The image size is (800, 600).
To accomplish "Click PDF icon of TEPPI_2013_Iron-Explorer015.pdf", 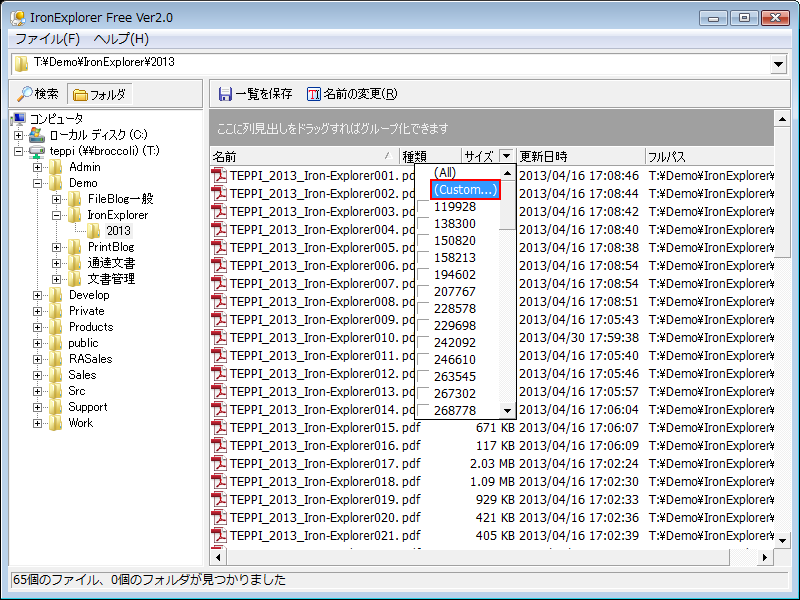I will click(219, 428).
